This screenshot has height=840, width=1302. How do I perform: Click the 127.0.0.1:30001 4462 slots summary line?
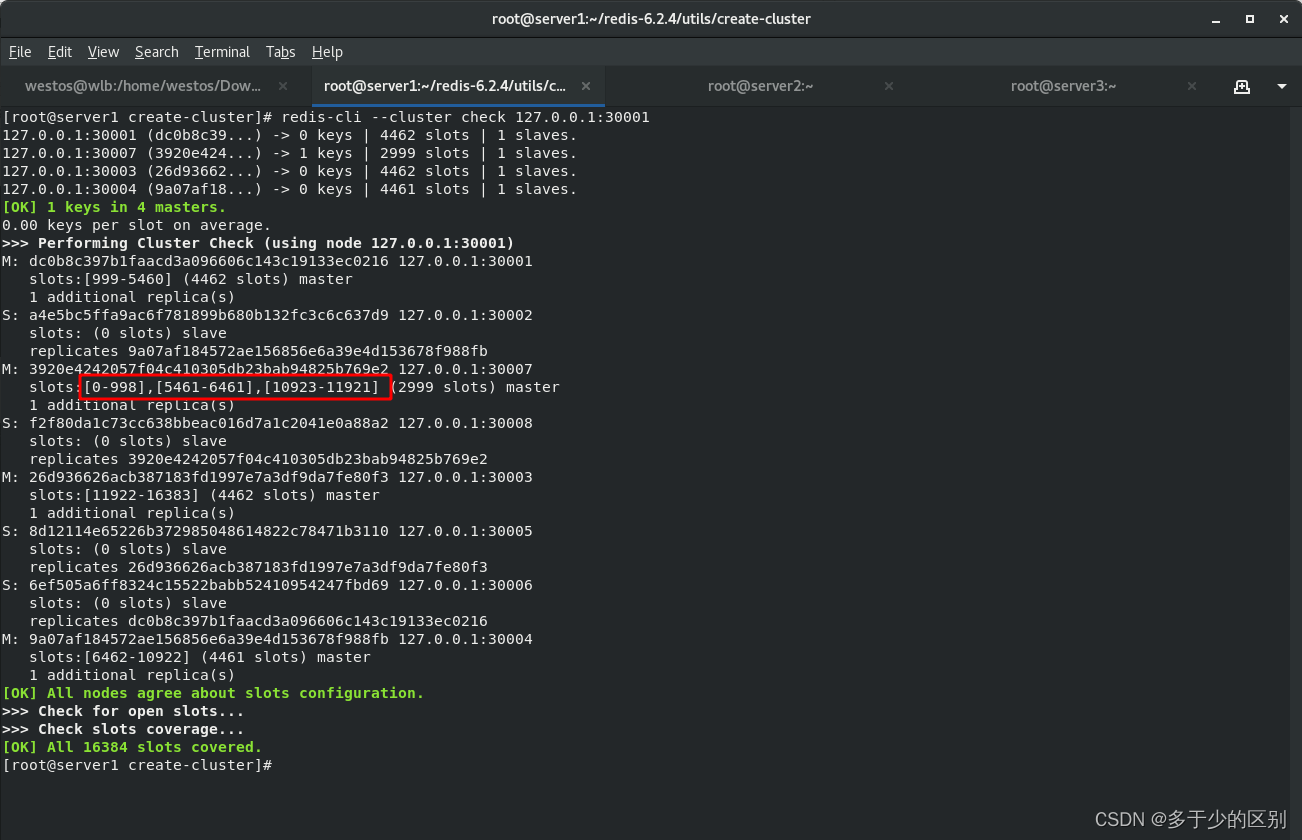point(289,135)
